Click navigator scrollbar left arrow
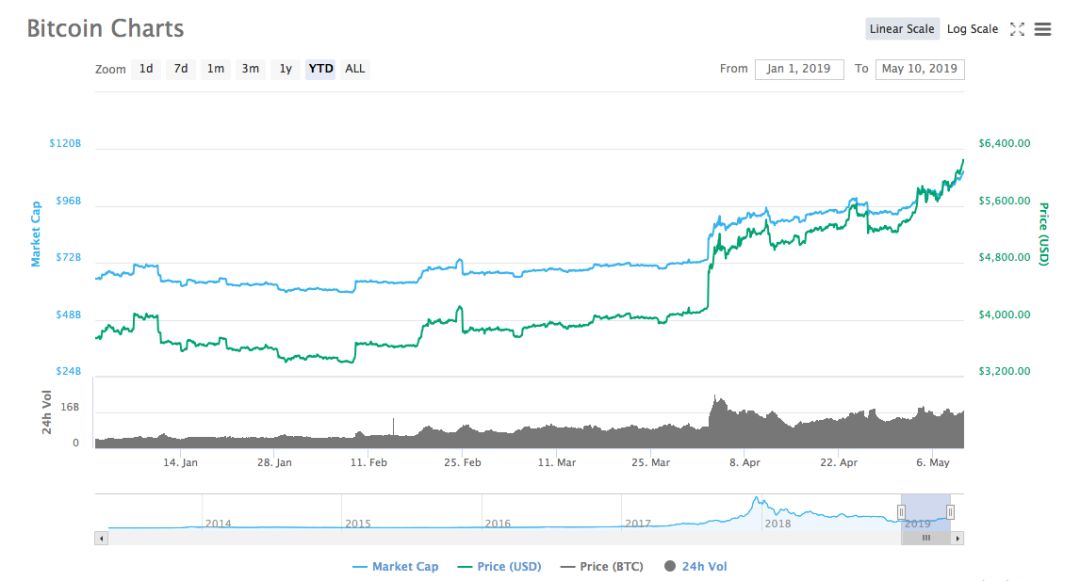 102,538
